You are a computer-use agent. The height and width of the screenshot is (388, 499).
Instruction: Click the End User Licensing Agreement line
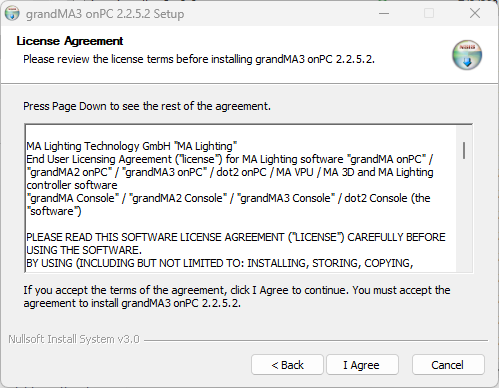click(229, 159)
